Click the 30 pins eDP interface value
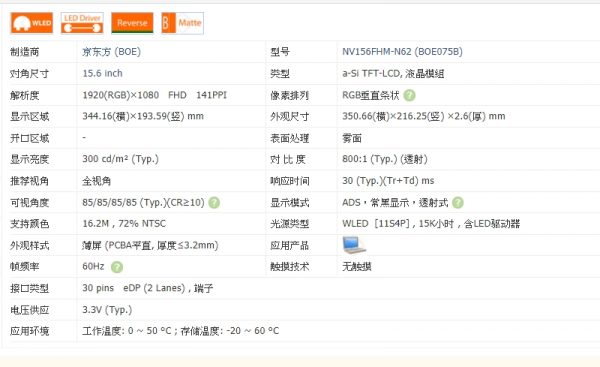The height and width of the screenshot is (367, 600). click(148, 288)
